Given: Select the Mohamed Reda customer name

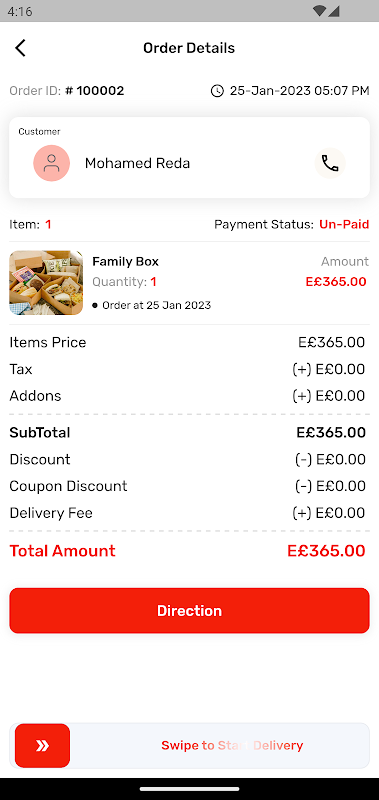Looking at the screenshot, I should point(137,163).
